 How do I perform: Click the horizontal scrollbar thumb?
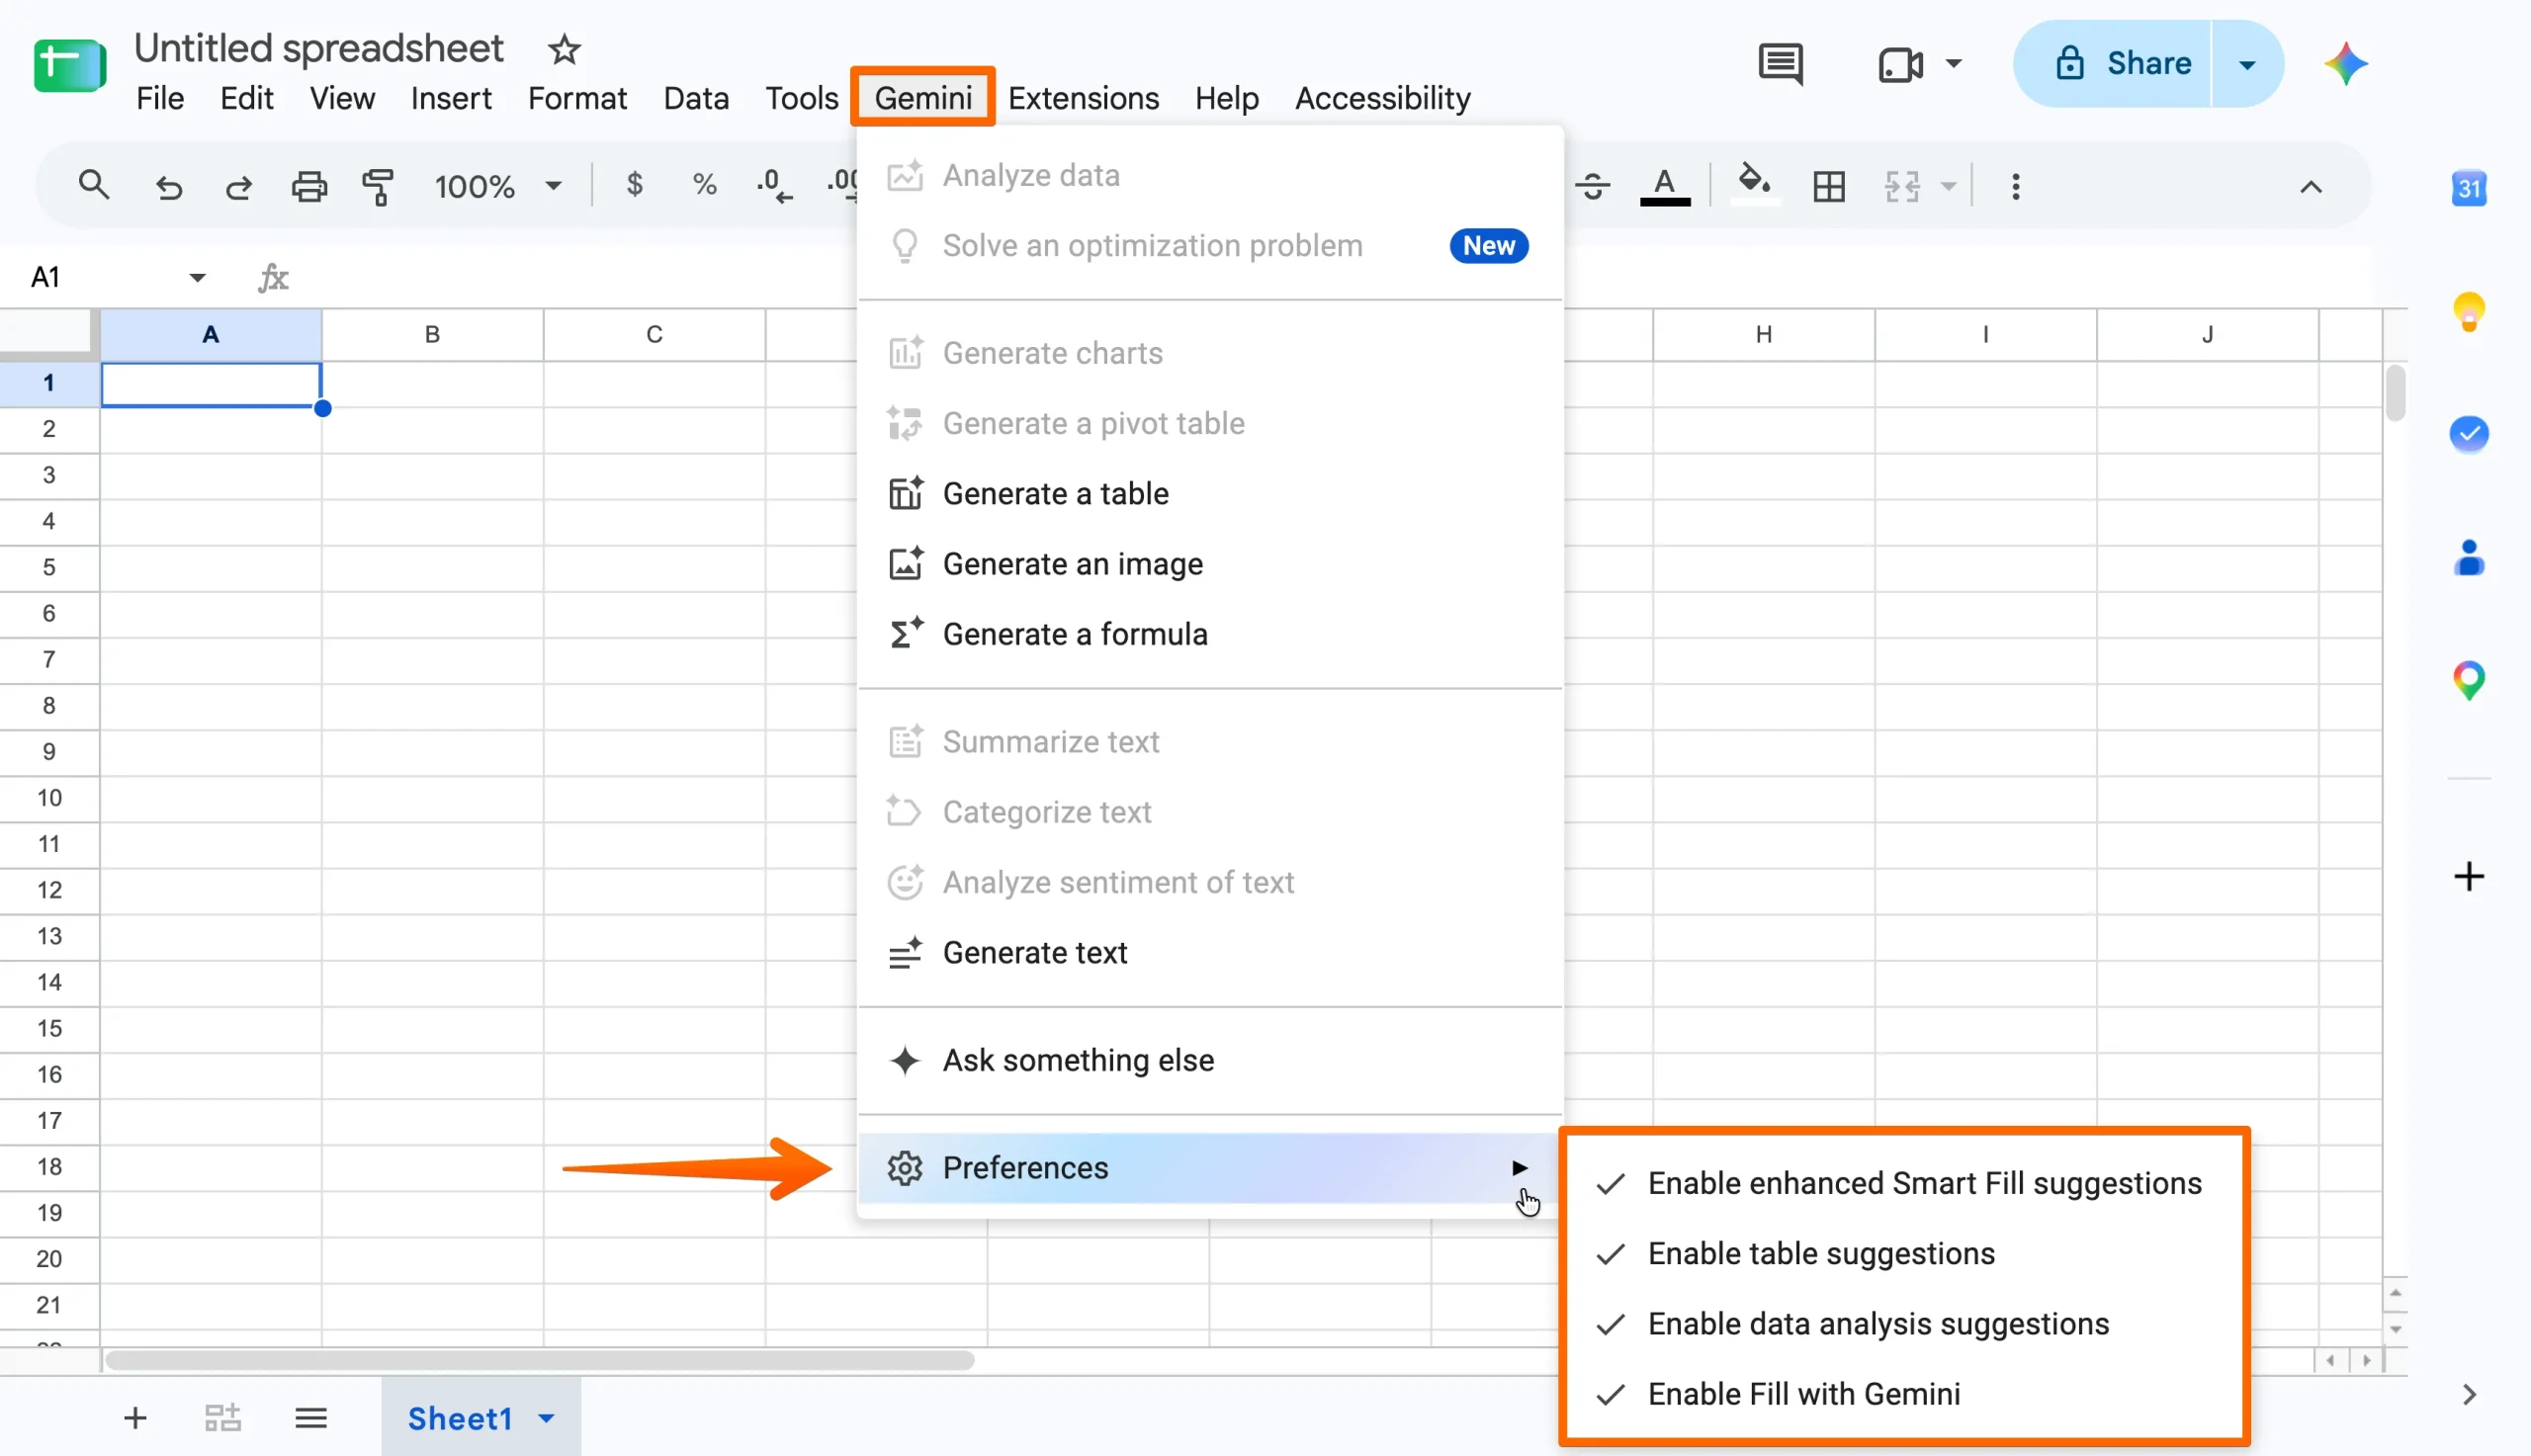point(539,1359)
